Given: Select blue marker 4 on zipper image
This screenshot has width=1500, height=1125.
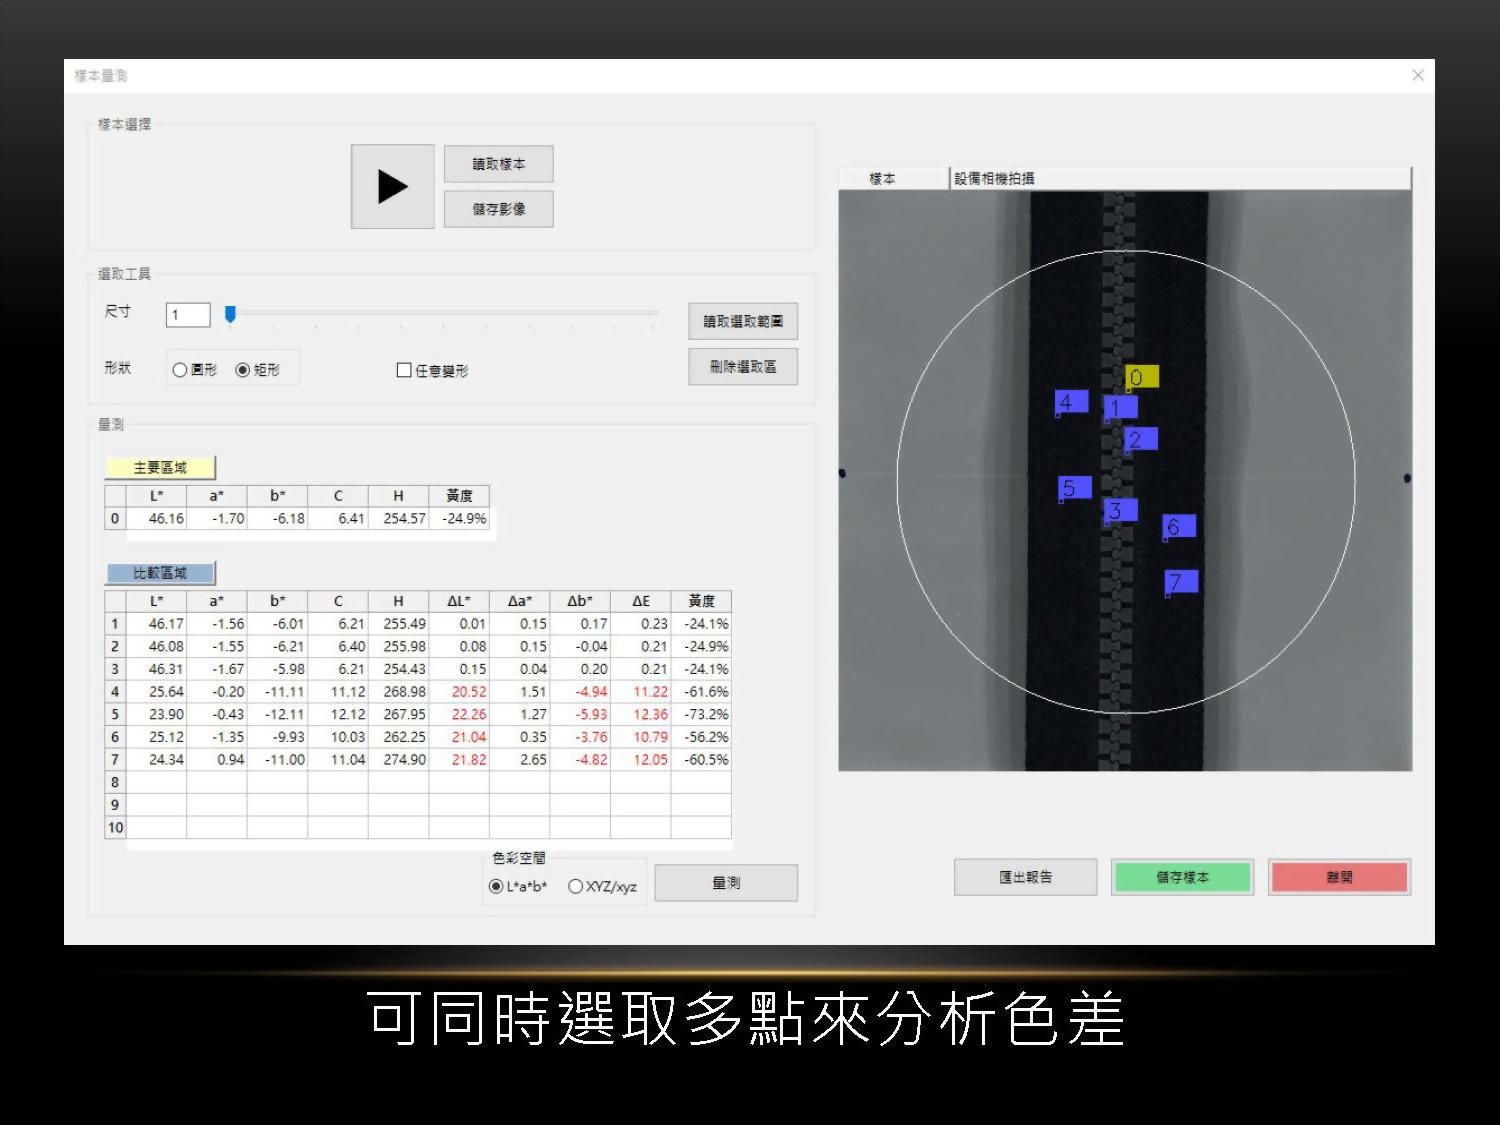Looking at the screenshot, I should [x=1071, y=402].
